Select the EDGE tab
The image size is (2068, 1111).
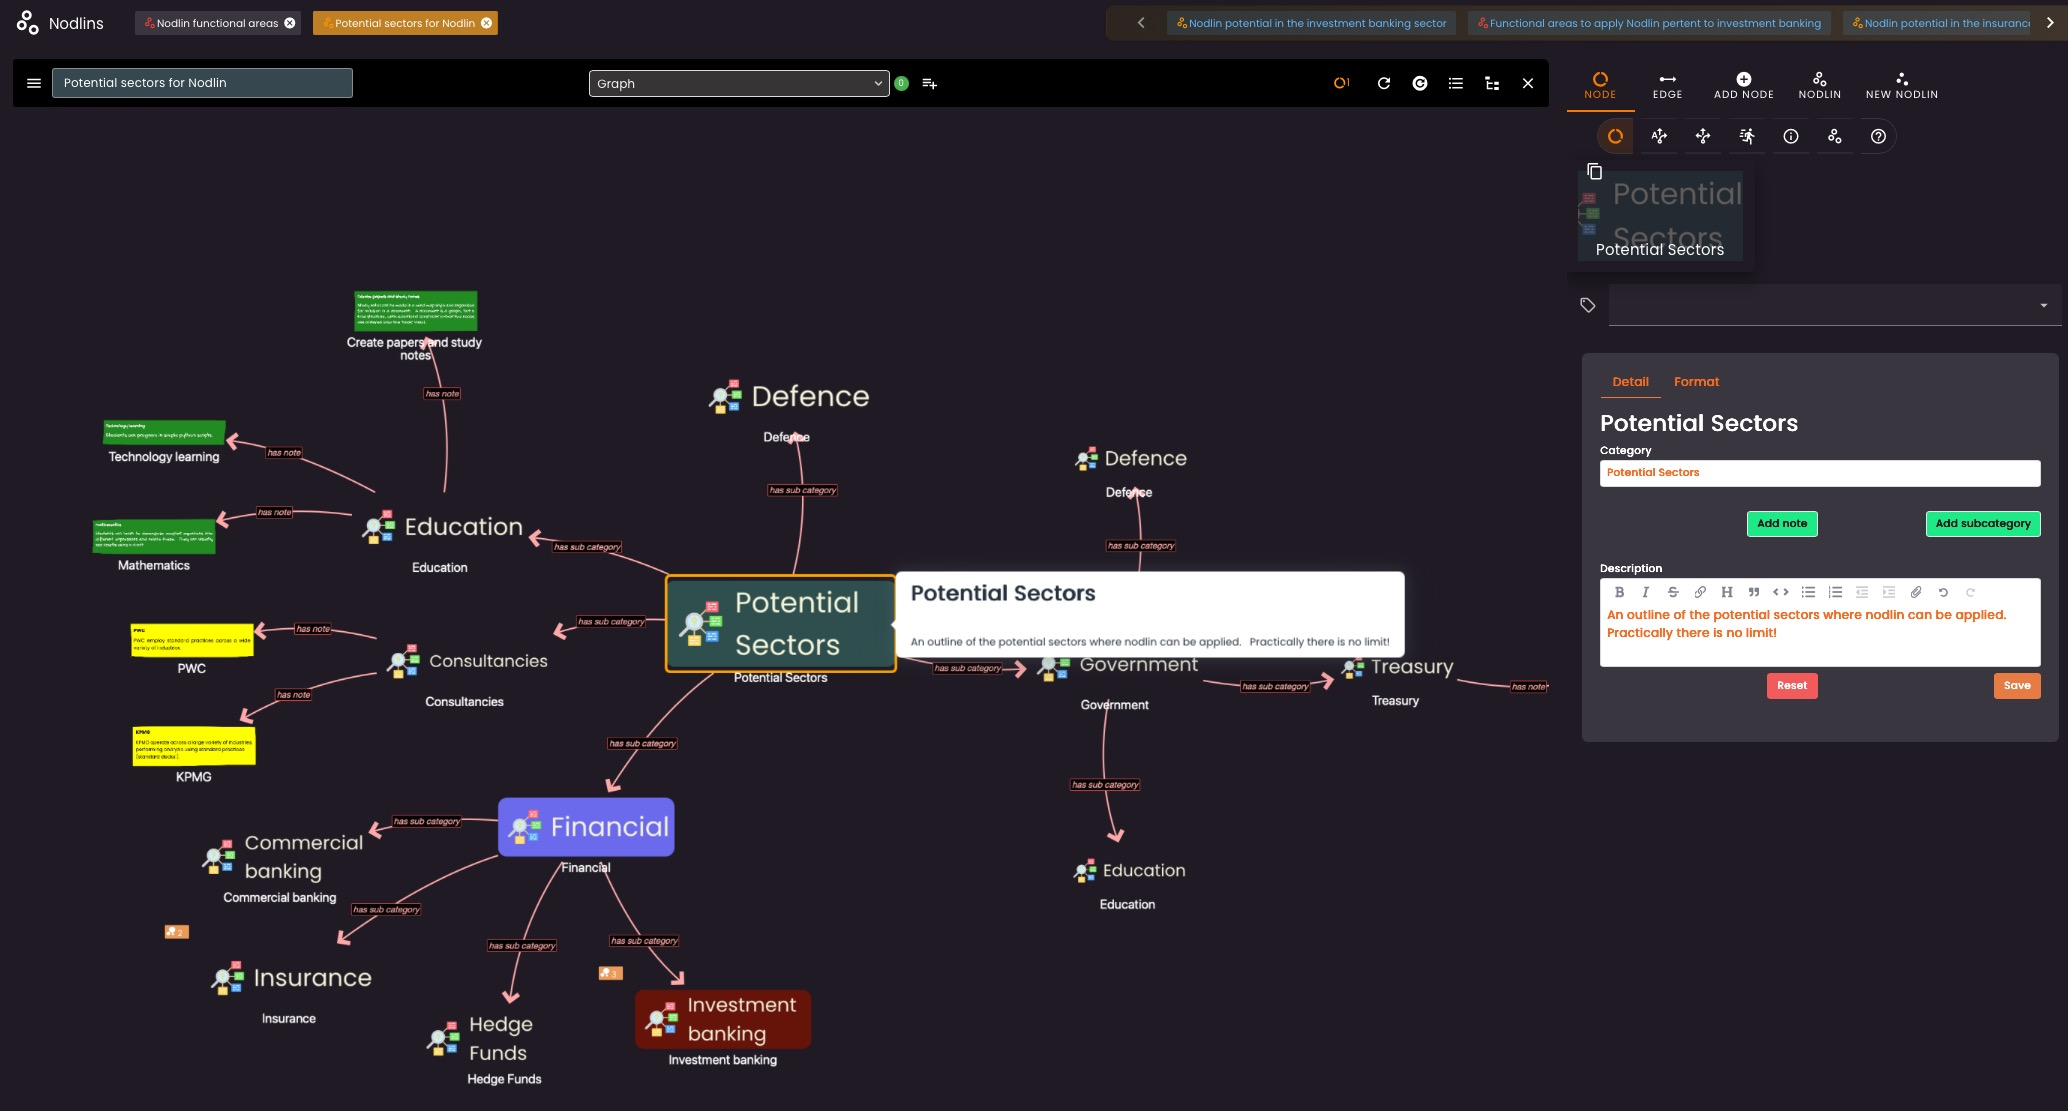(1667, 85)
